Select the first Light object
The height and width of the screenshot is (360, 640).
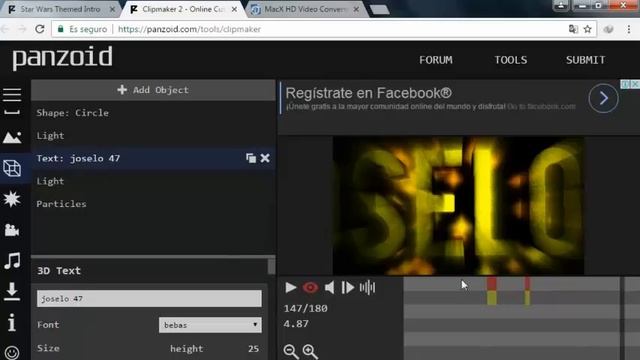point(153,136)
